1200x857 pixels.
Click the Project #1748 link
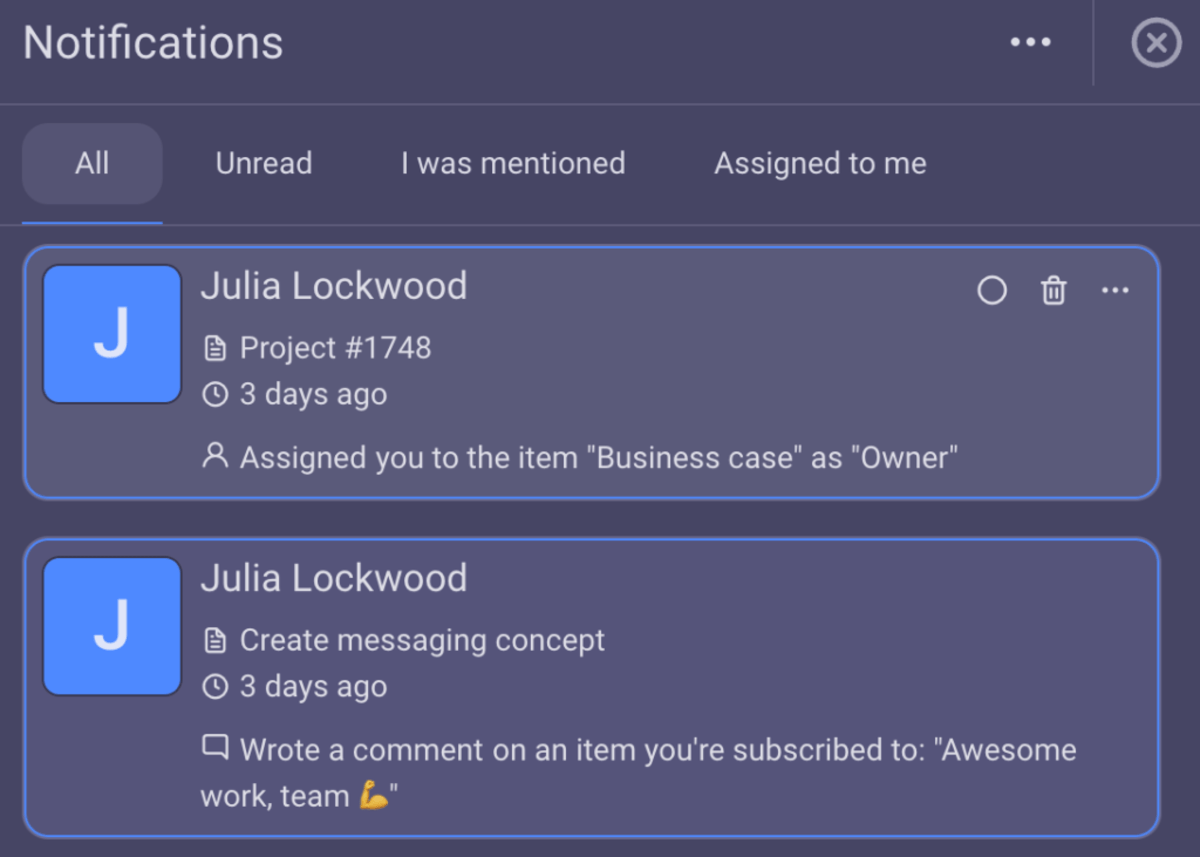click(335, 347)
